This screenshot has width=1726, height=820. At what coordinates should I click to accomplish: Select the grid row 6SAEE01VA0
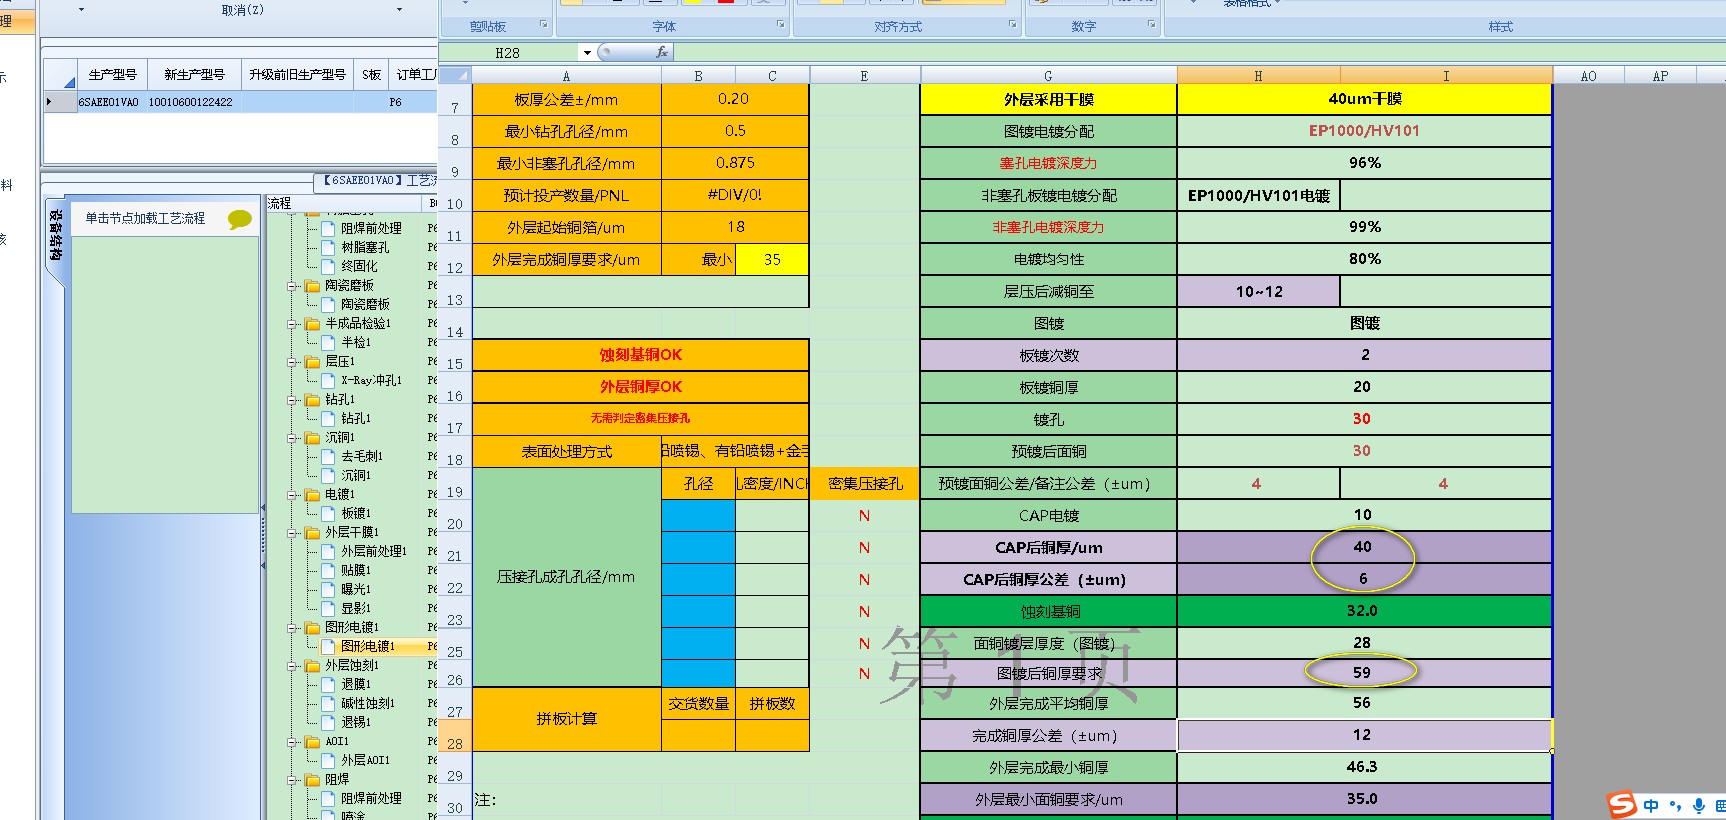240,102
